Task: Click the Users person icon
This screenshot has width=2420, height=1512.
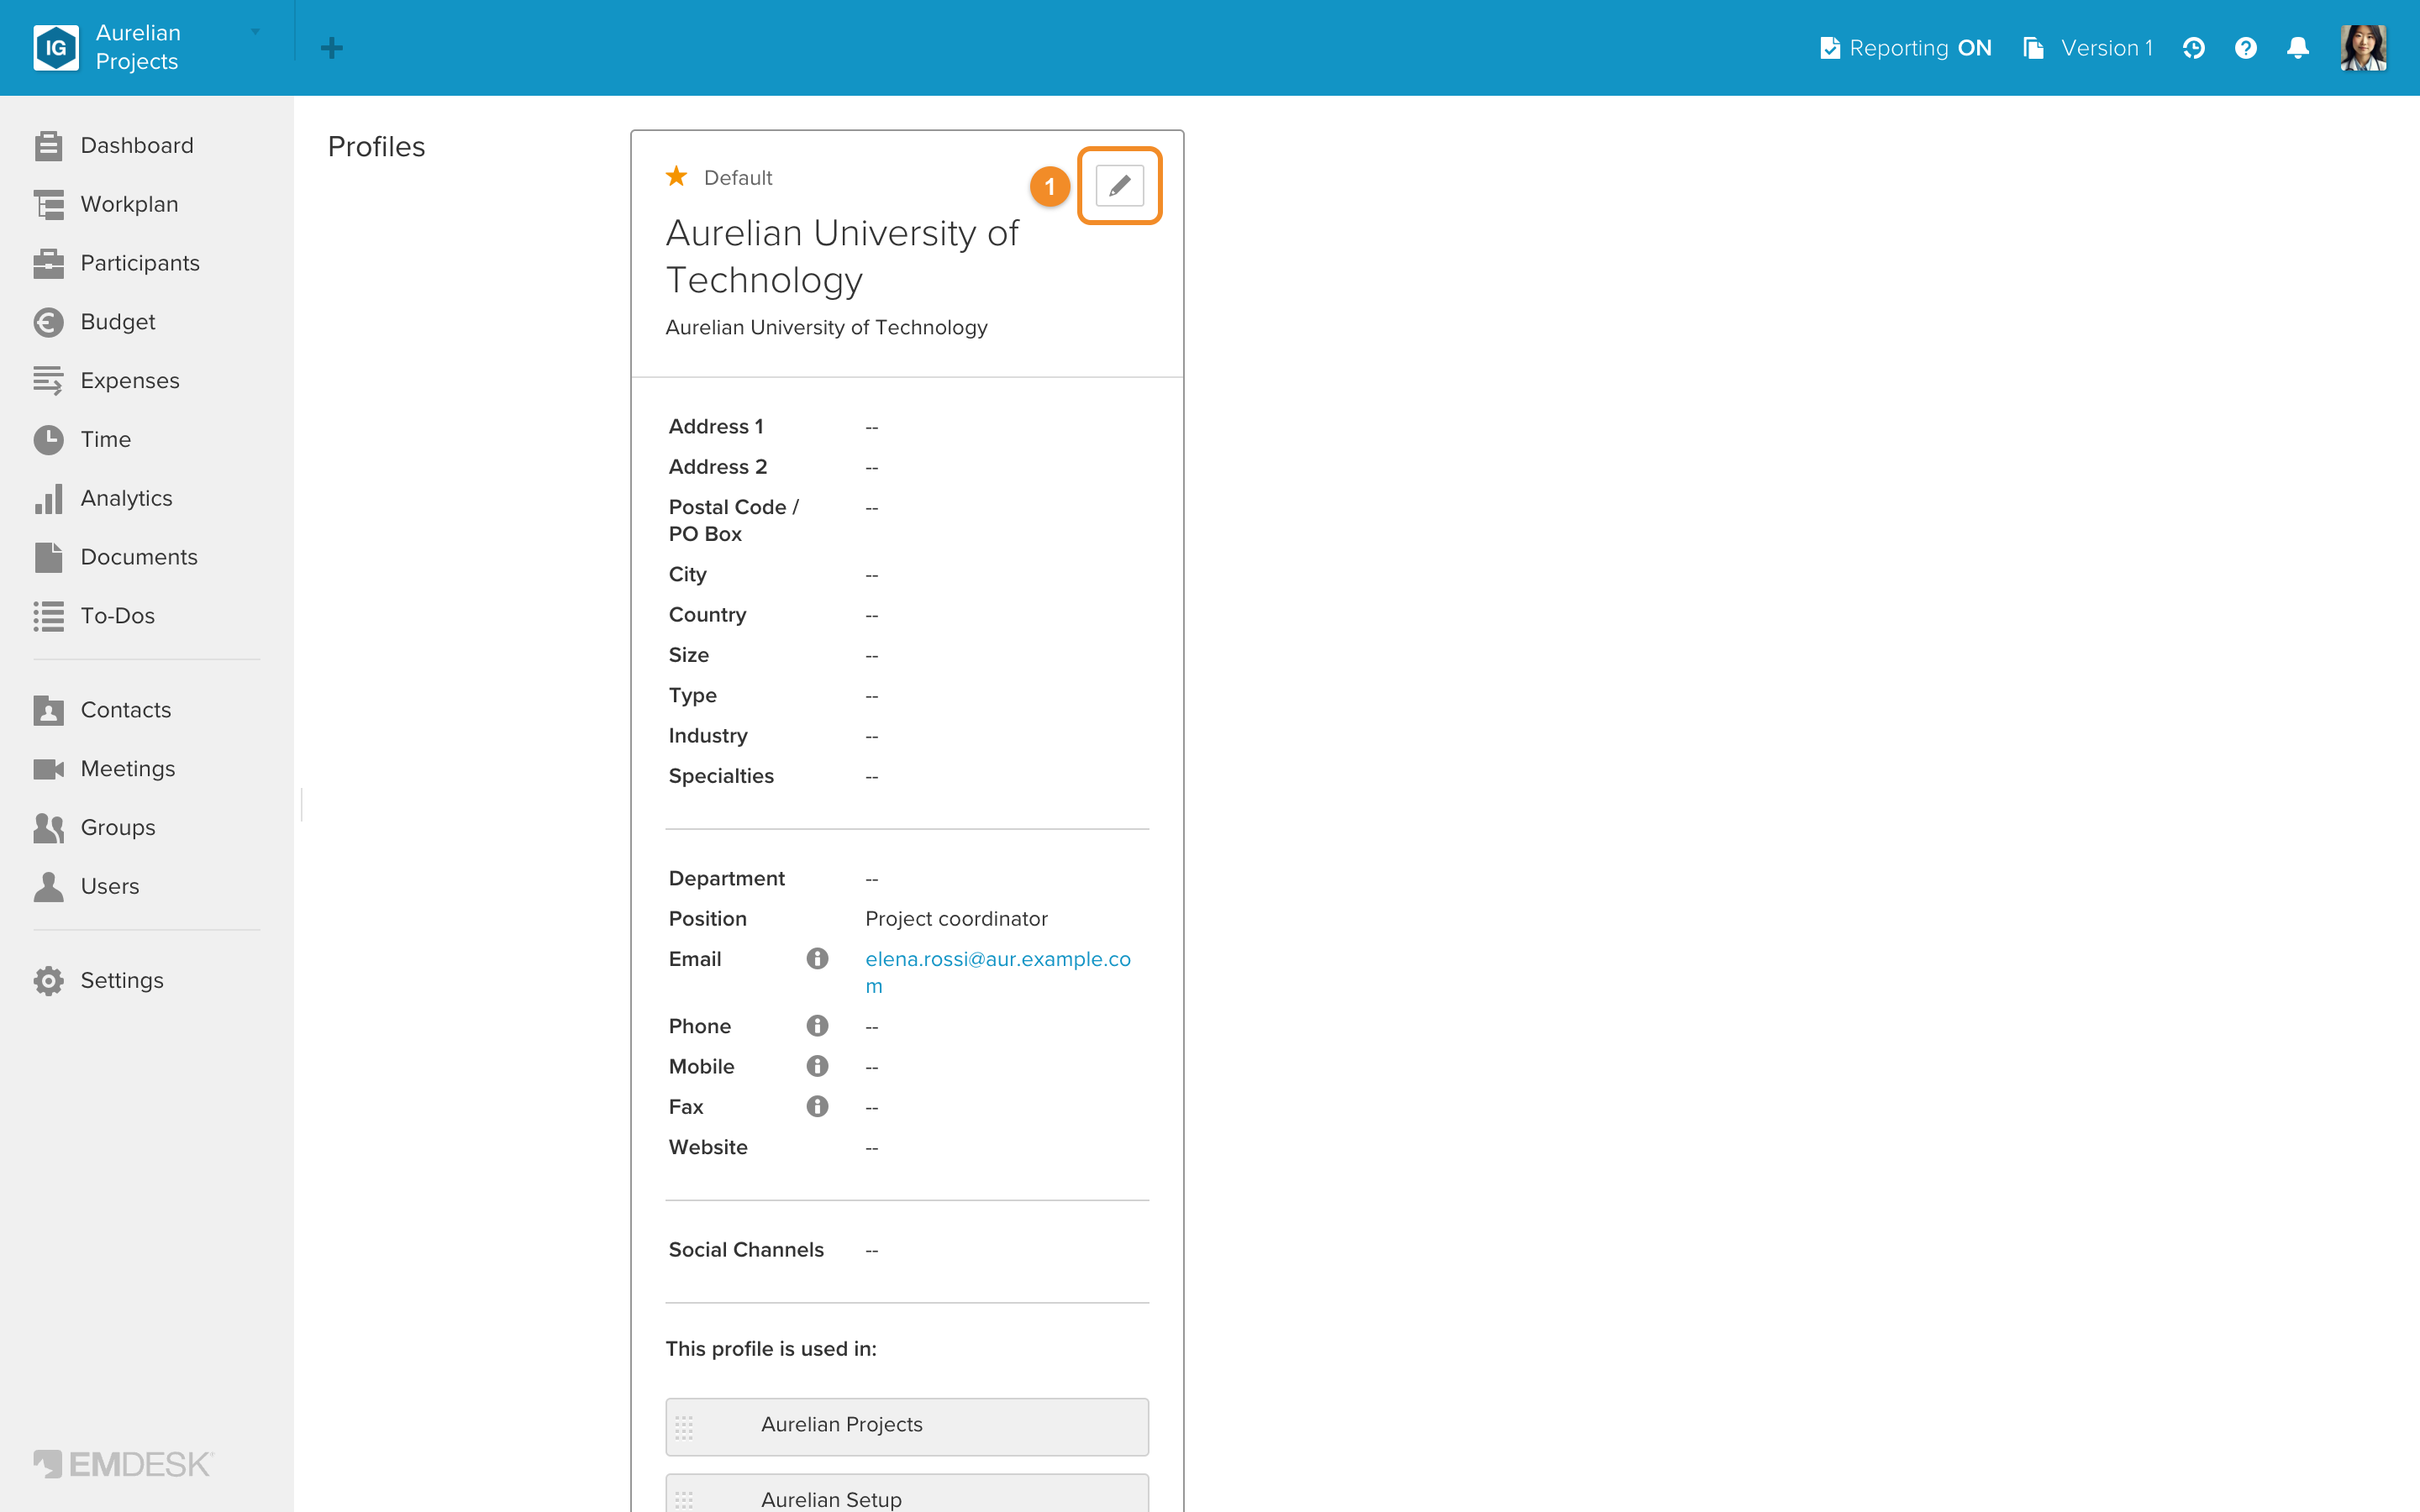Action: coord(48,886)
